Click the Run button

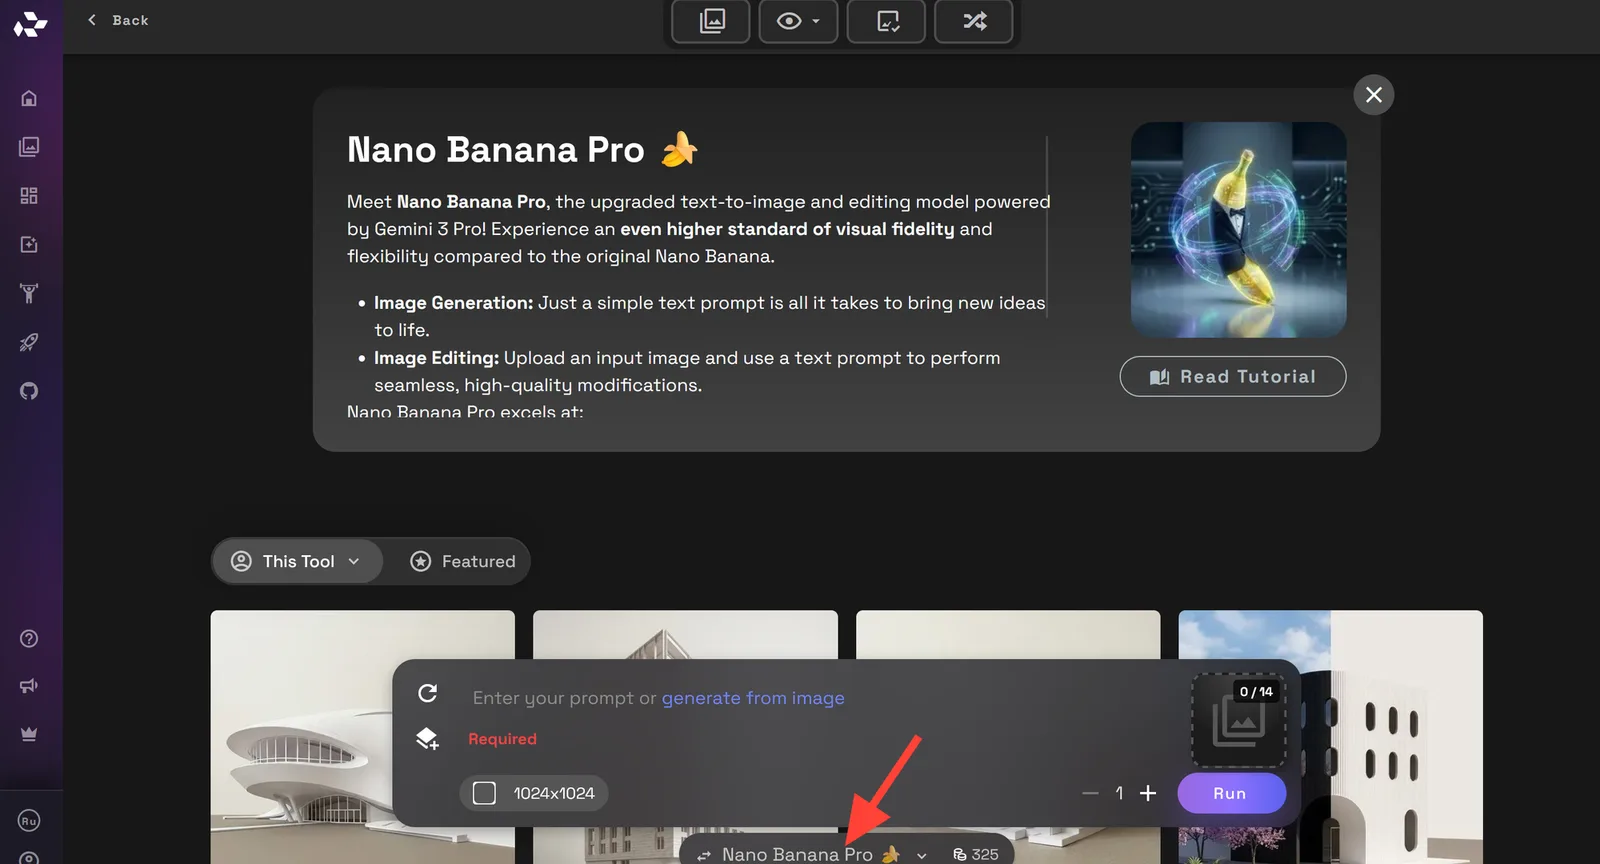pyautogui.click(x=1231, y=793)
